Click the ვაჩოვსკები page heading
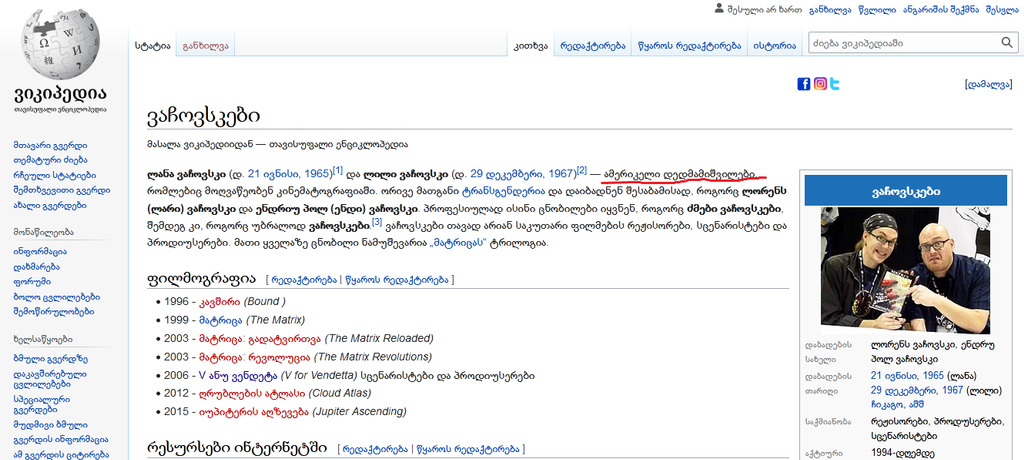The image size is (1024, 460). click(x=204, y=116)
